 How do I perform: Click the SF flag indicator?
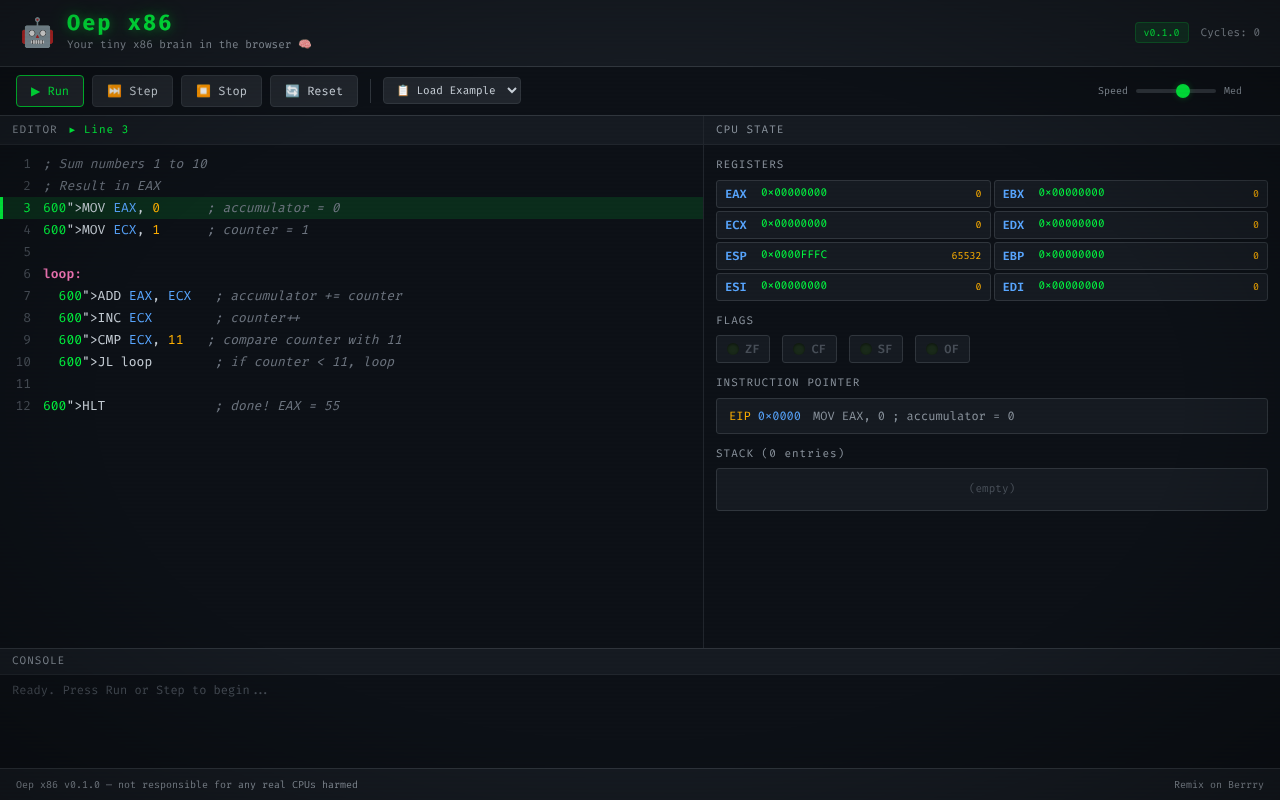(x=876, y=349)
